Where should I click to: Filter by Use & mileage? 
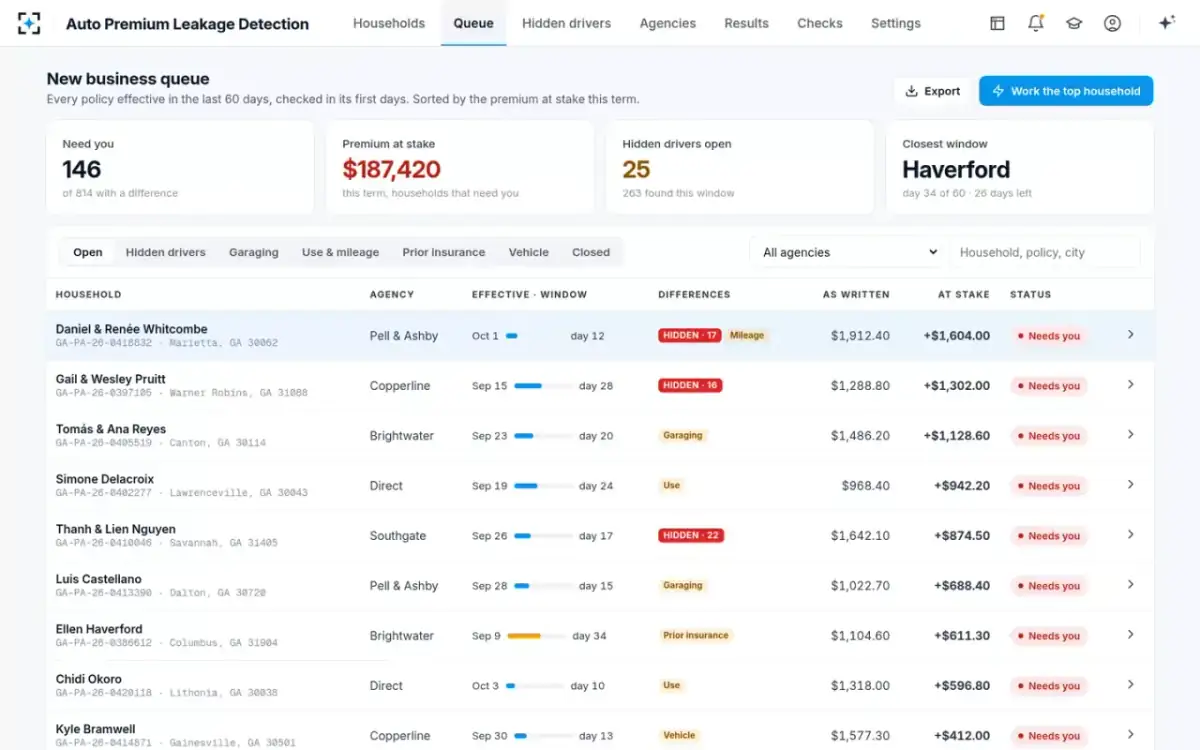pos(341,252)
